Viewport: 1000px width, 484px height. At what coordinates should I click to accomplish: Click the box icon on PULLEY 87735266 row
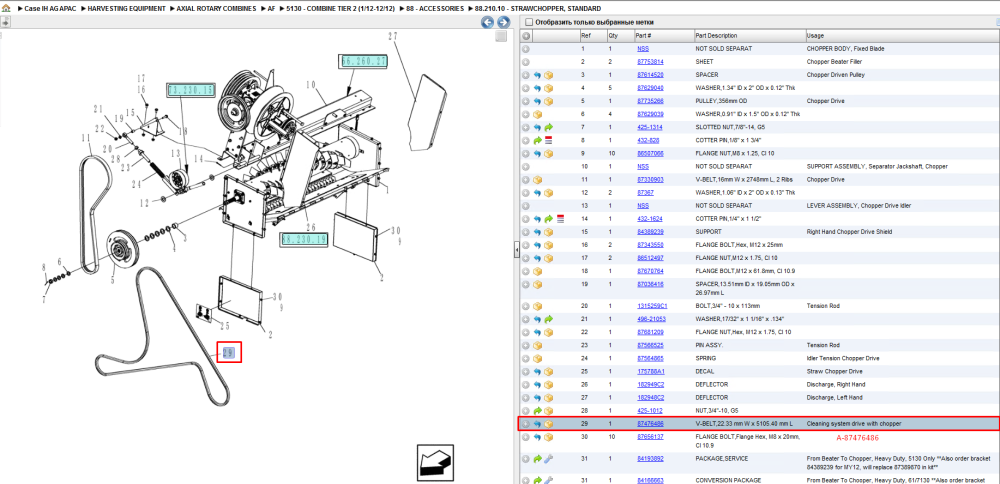[x=548, y=101]
